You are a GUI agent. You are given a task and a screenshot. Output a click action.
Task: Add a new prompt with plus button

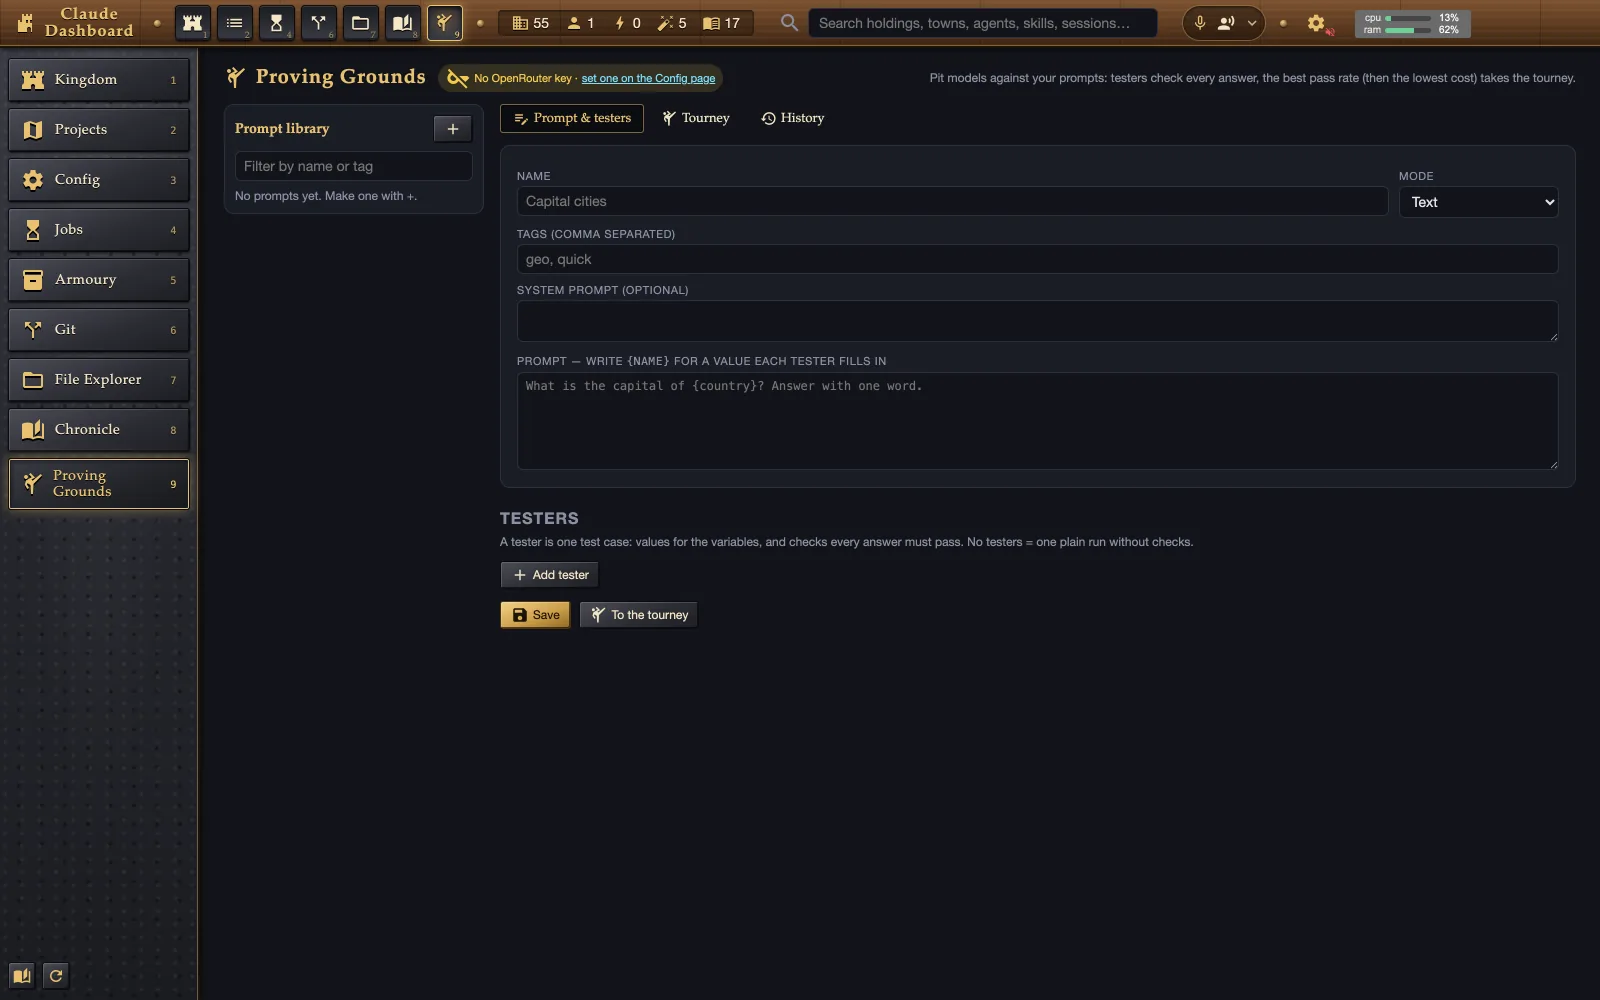(x=453, y=129)
